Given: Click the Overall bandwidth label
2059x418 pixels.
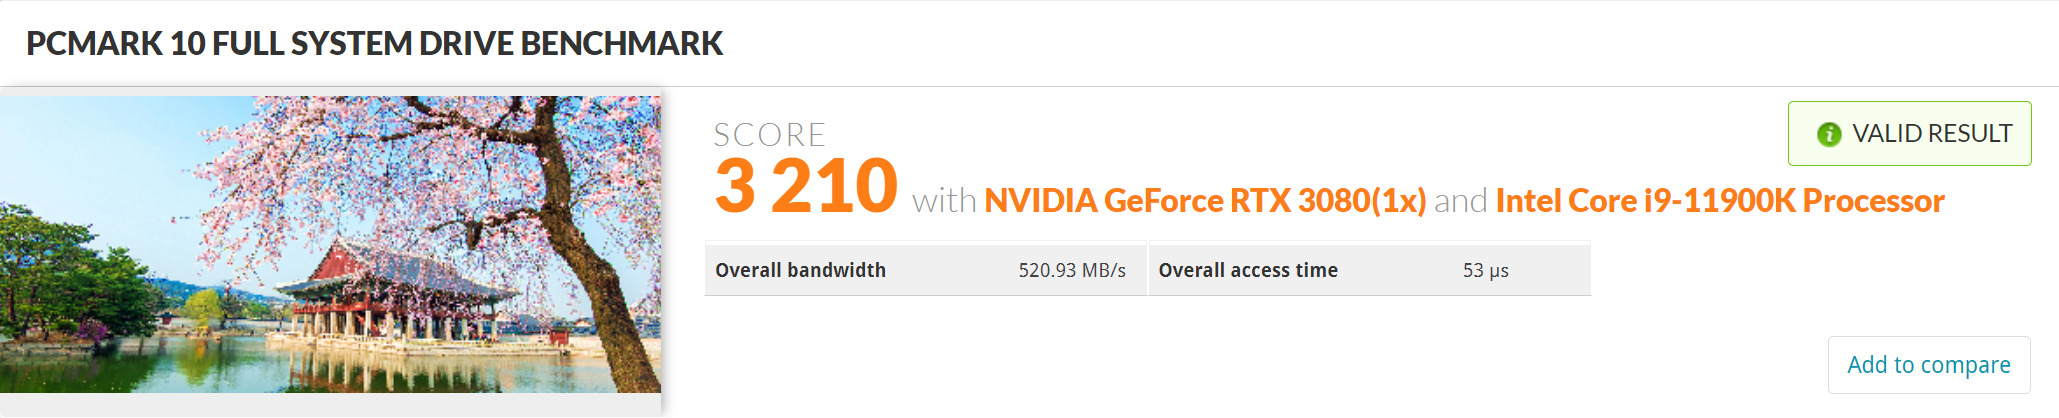Looking at the screenshot, I should (800, 270).
